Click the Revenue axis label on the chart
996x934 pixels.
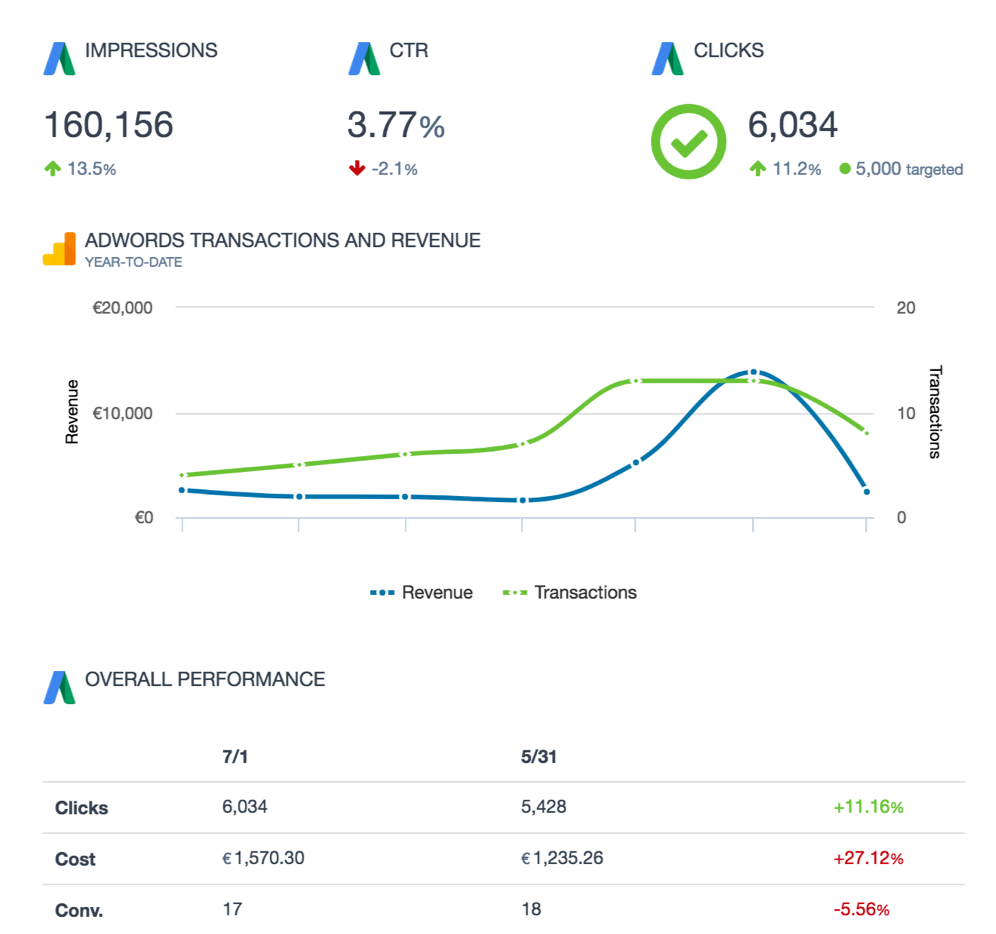tap(70, 412)
